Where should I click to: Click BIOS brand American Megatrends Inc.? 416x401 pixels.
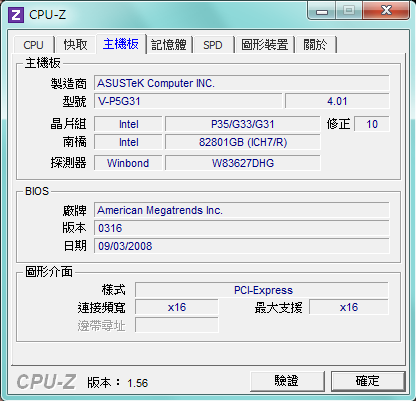click(242, 210)
